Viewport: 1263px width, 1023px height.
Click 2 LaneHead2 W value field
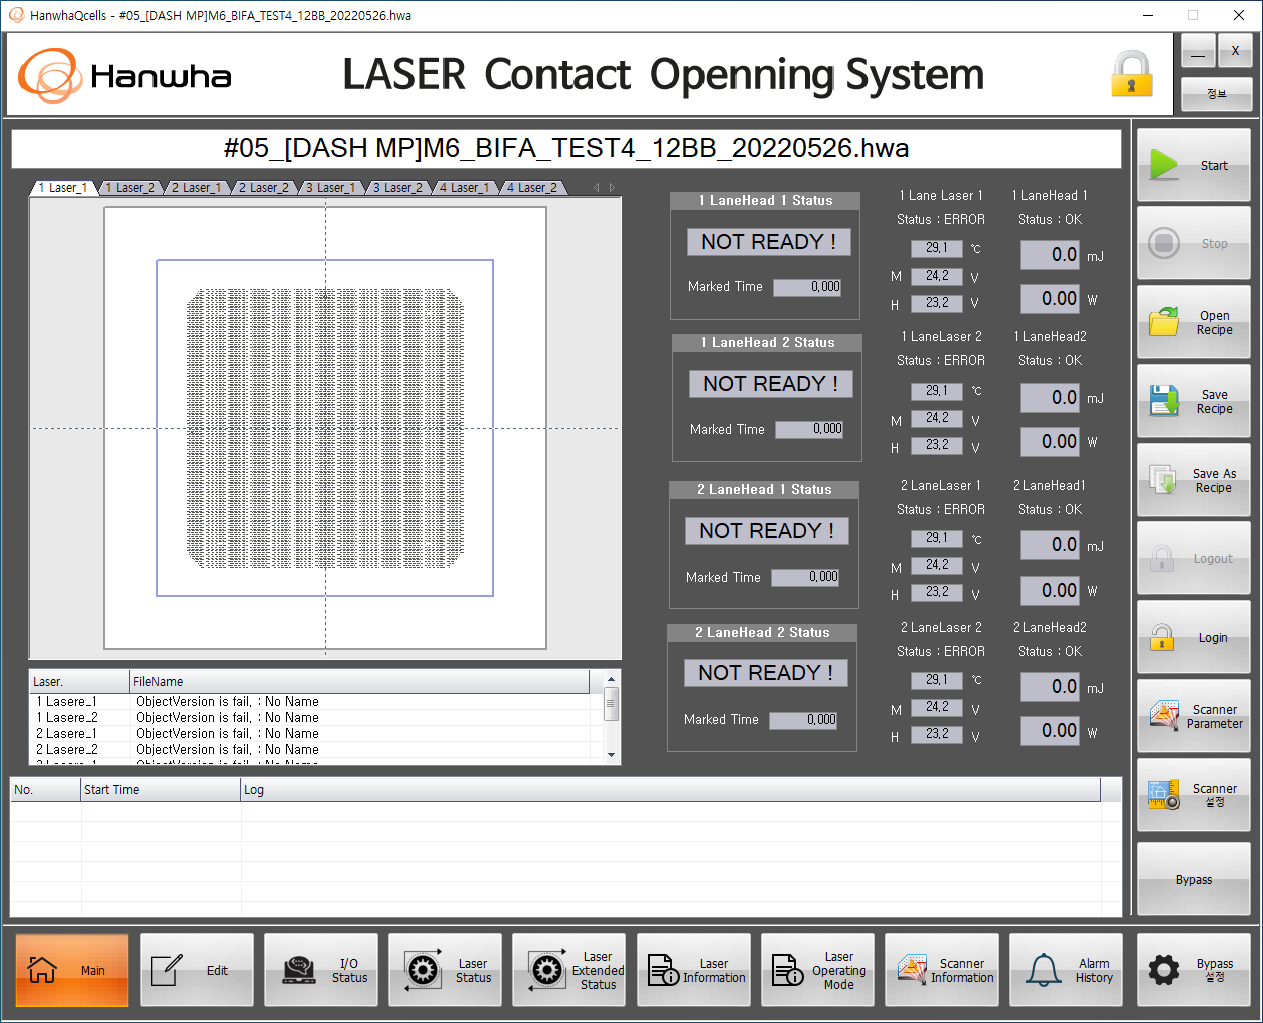pos(1050,731)
